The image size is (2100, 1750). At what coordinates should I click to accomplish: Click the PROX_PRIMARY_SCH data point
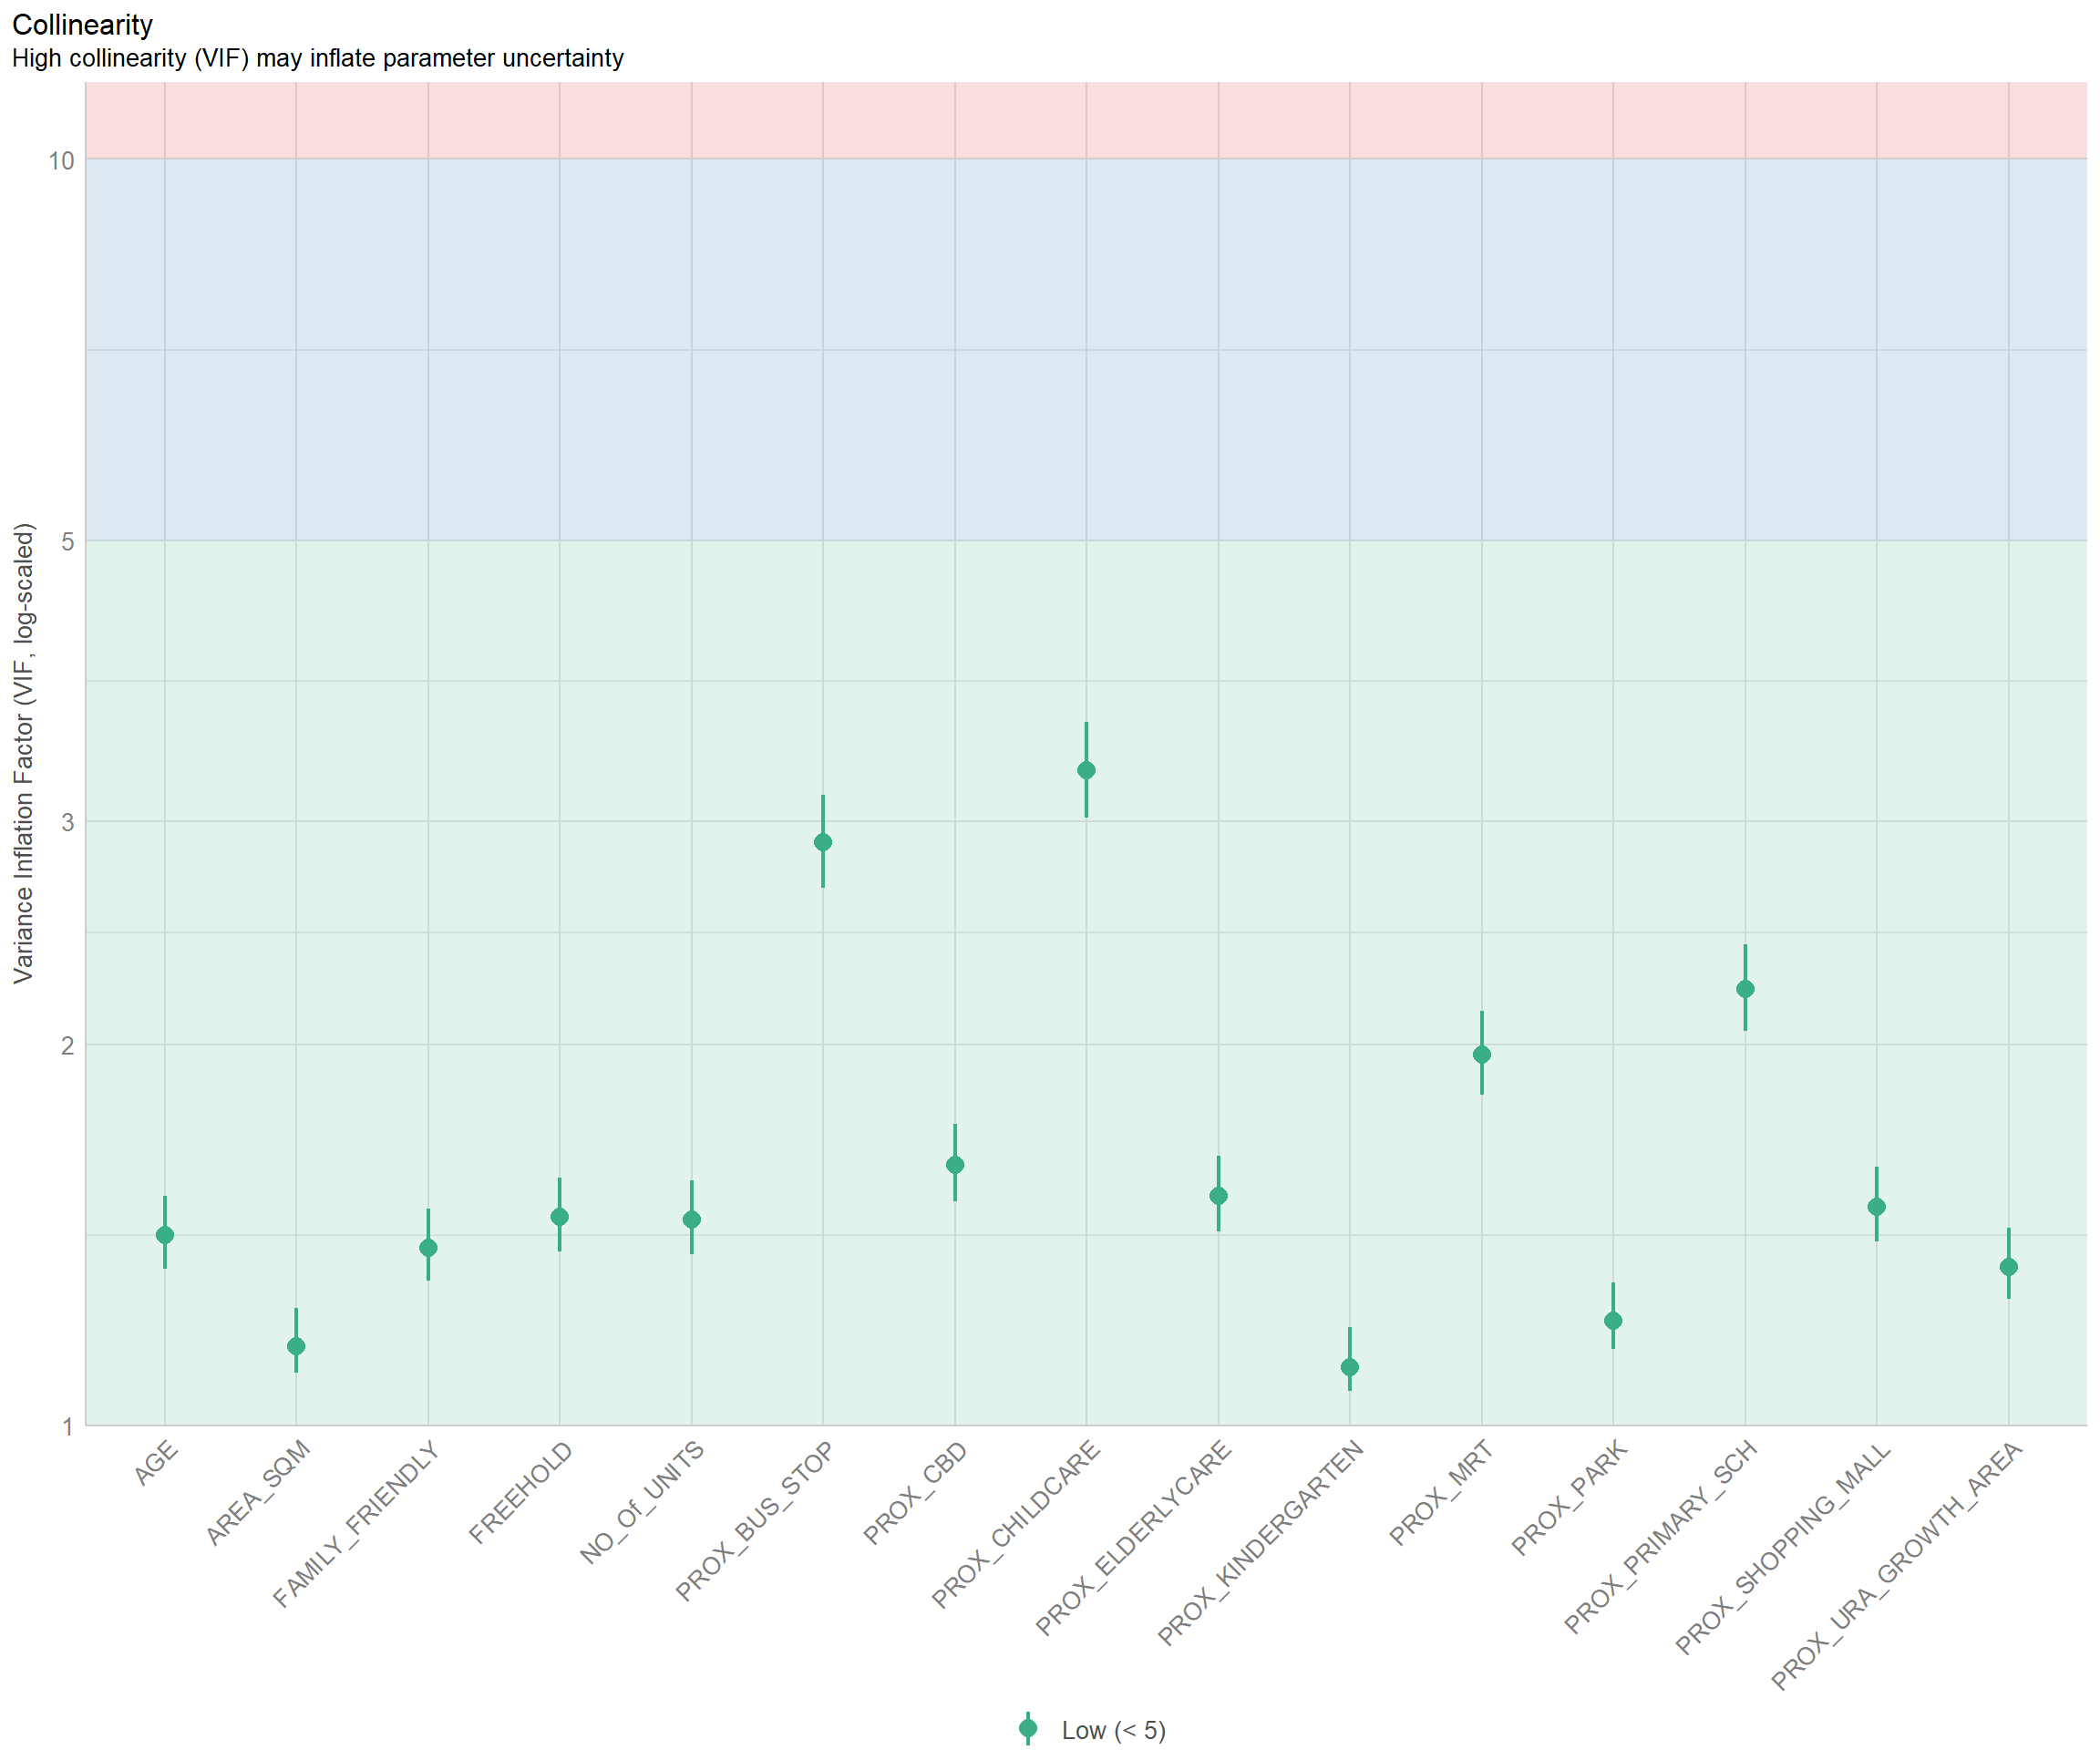pos(1745,989)
